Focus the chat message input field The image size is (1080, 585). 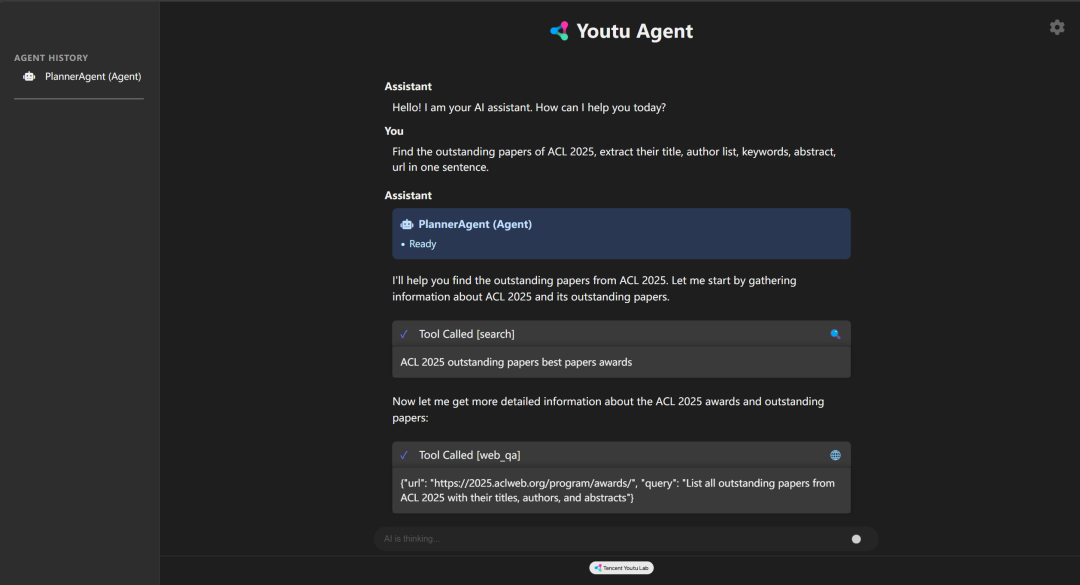pyautogui.click(x=610, y=539)
